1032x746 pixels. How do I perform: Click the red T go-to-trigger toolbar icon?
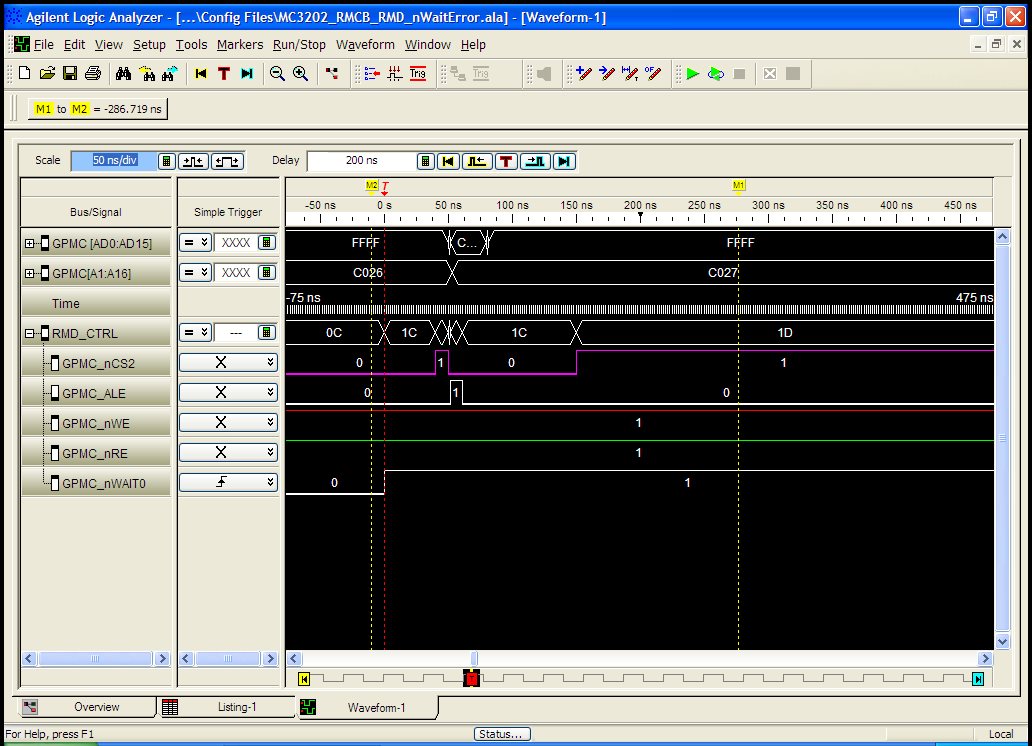coord(224,74)
